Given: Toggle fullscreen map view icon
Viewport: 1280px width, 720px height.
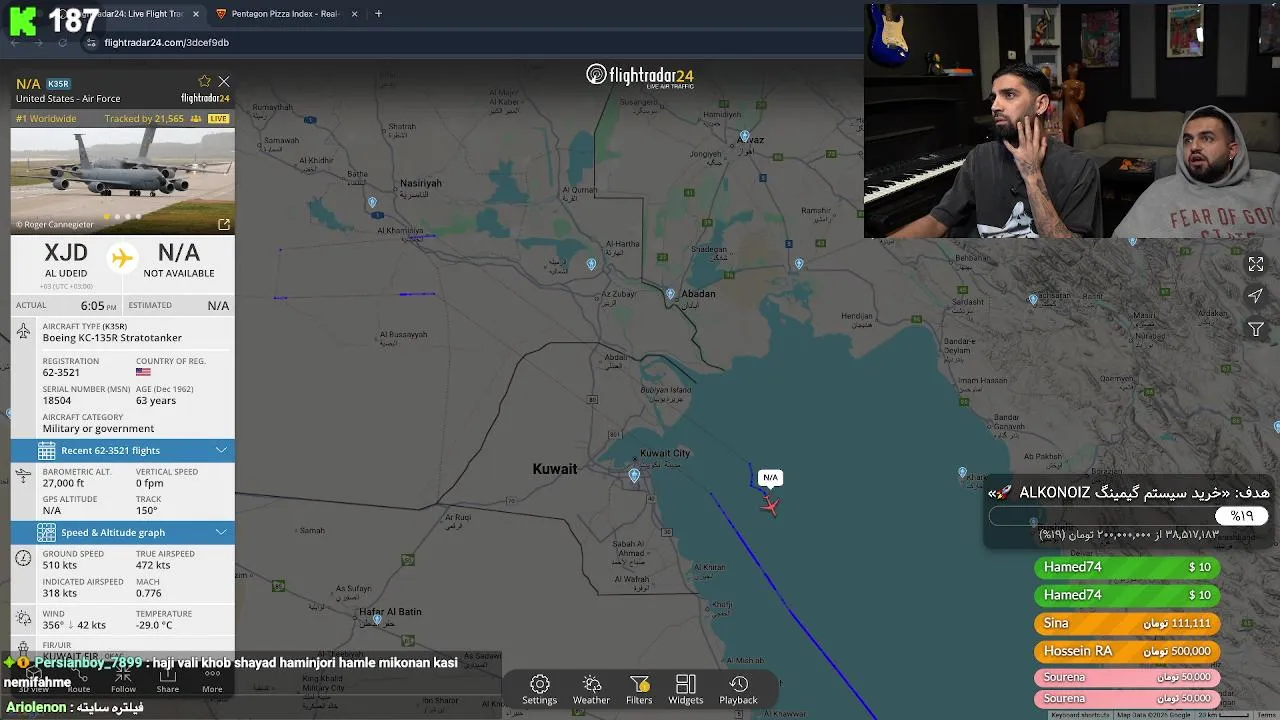Looking at the screenshot, I should [x=1256, y=264].
